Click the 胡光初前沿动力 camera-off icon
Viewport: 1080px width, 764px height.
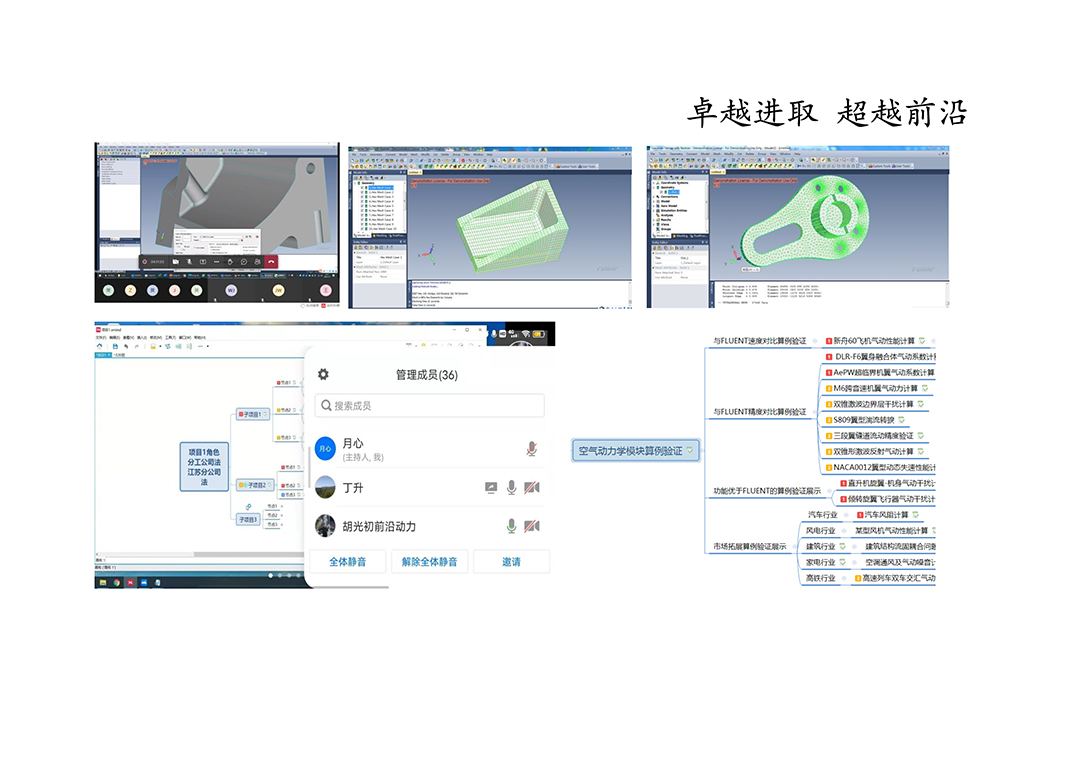(x=532, y=526)
